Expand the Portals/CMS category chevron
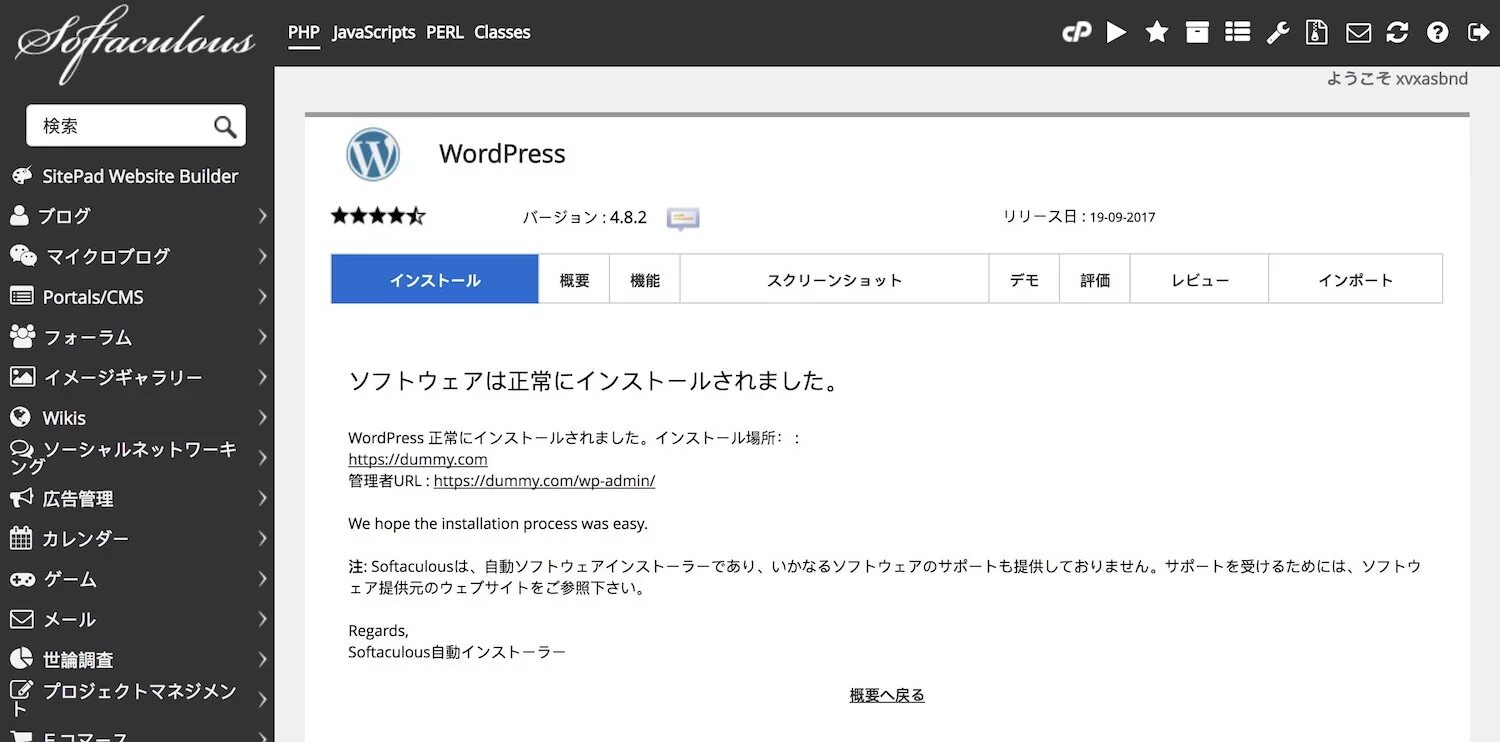 262,296
